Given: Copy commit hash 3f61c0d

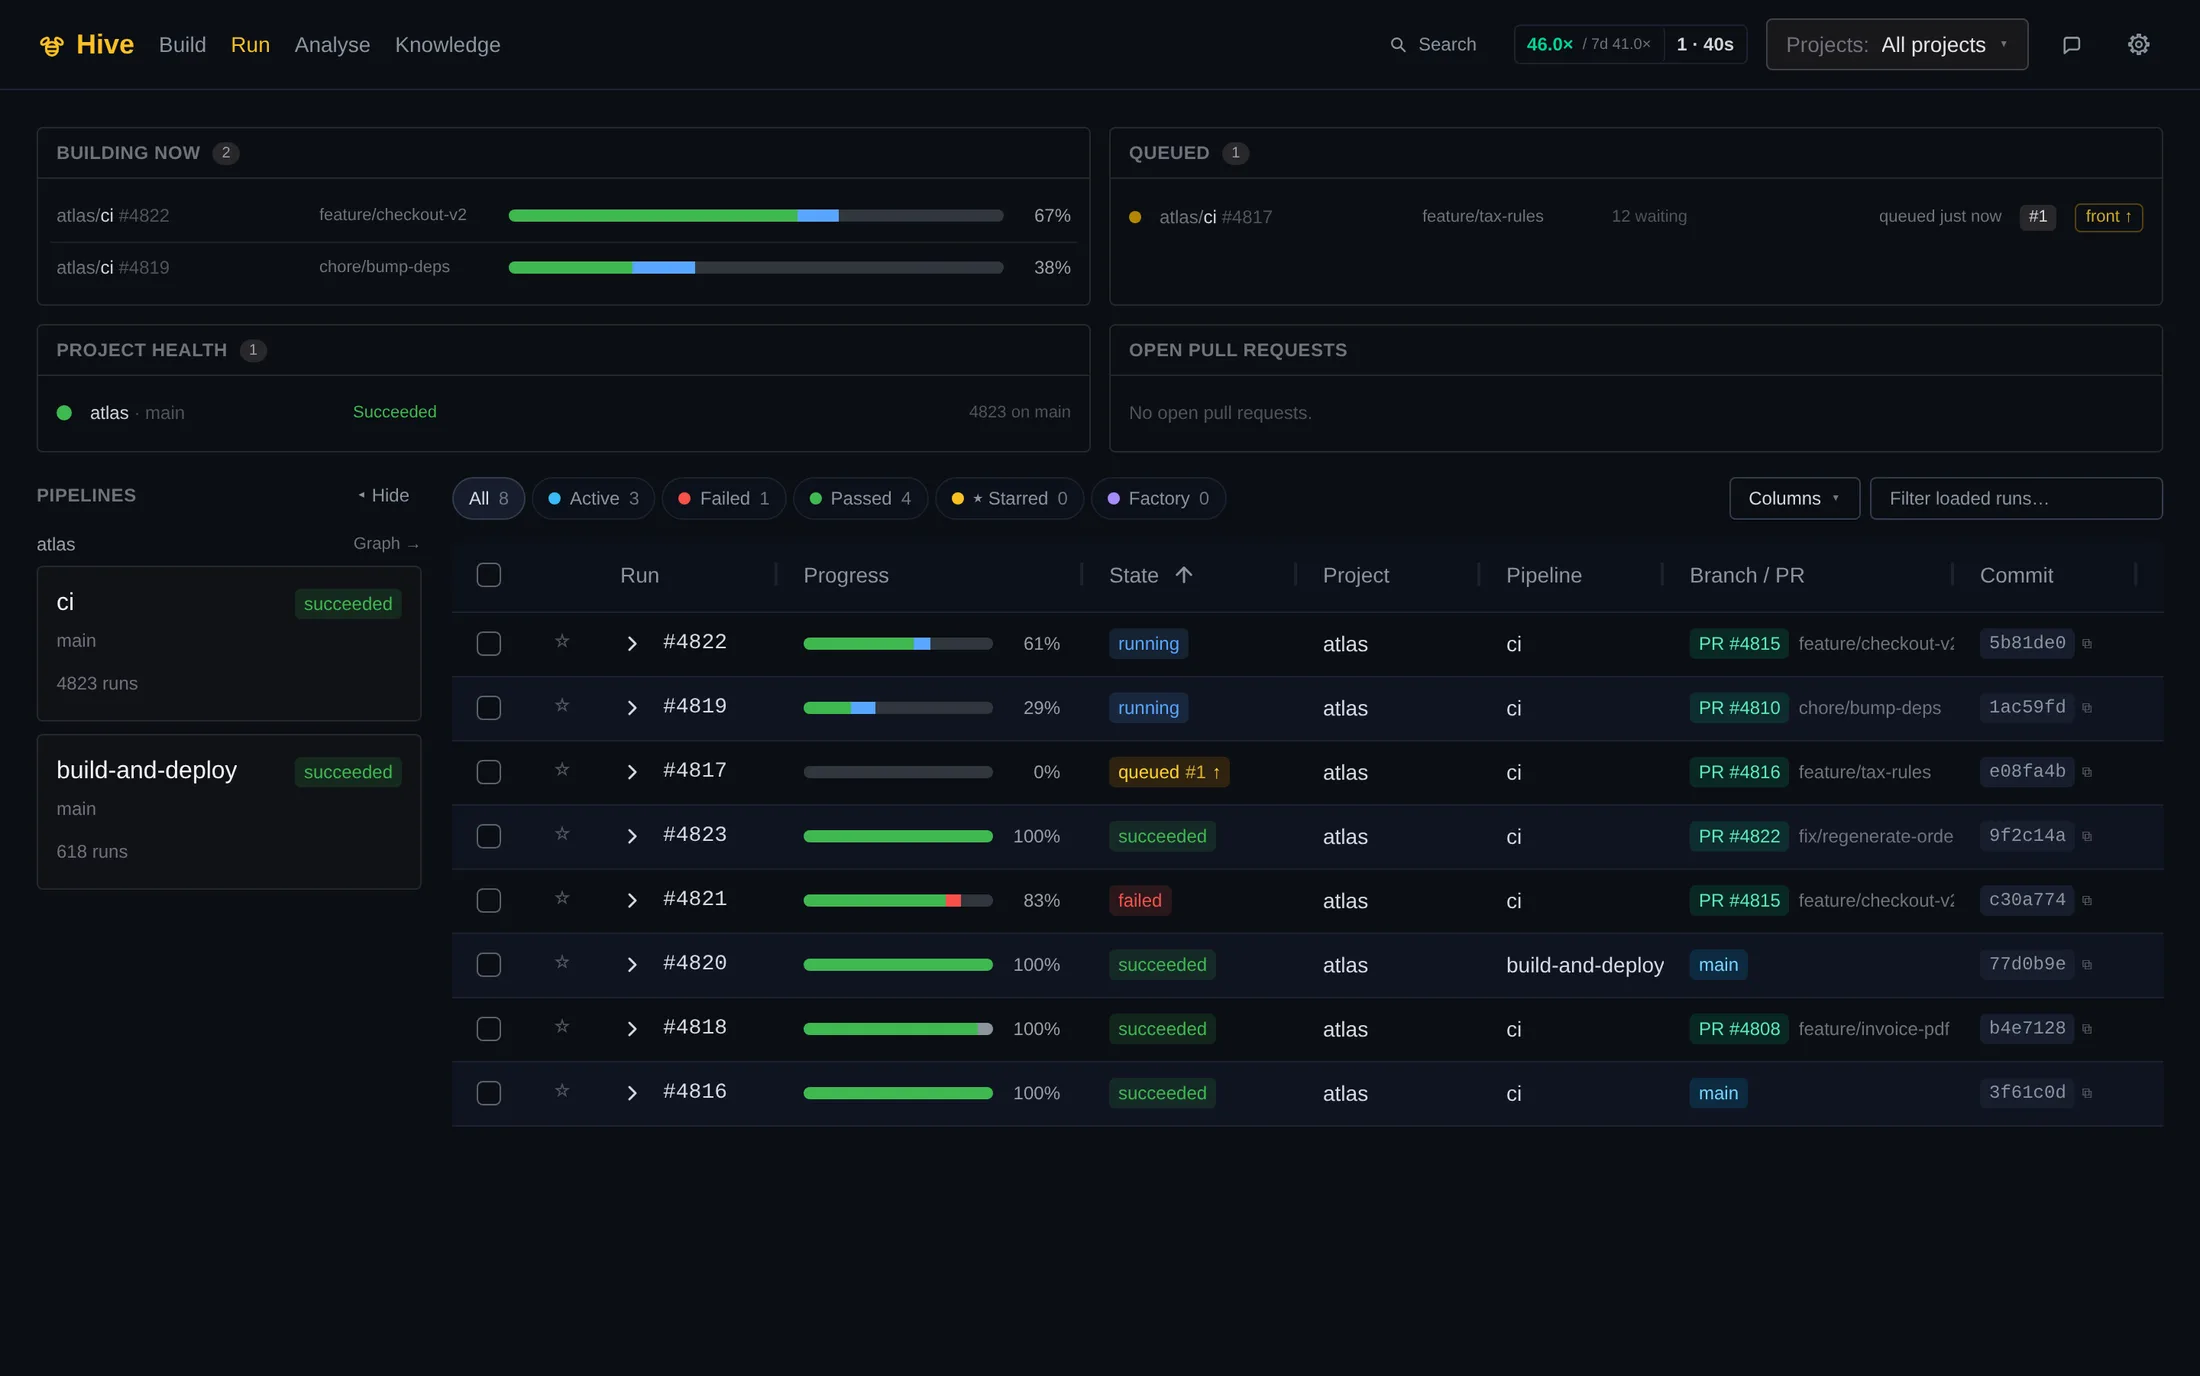Looking at the screenshot, I should (2087, 1093).
